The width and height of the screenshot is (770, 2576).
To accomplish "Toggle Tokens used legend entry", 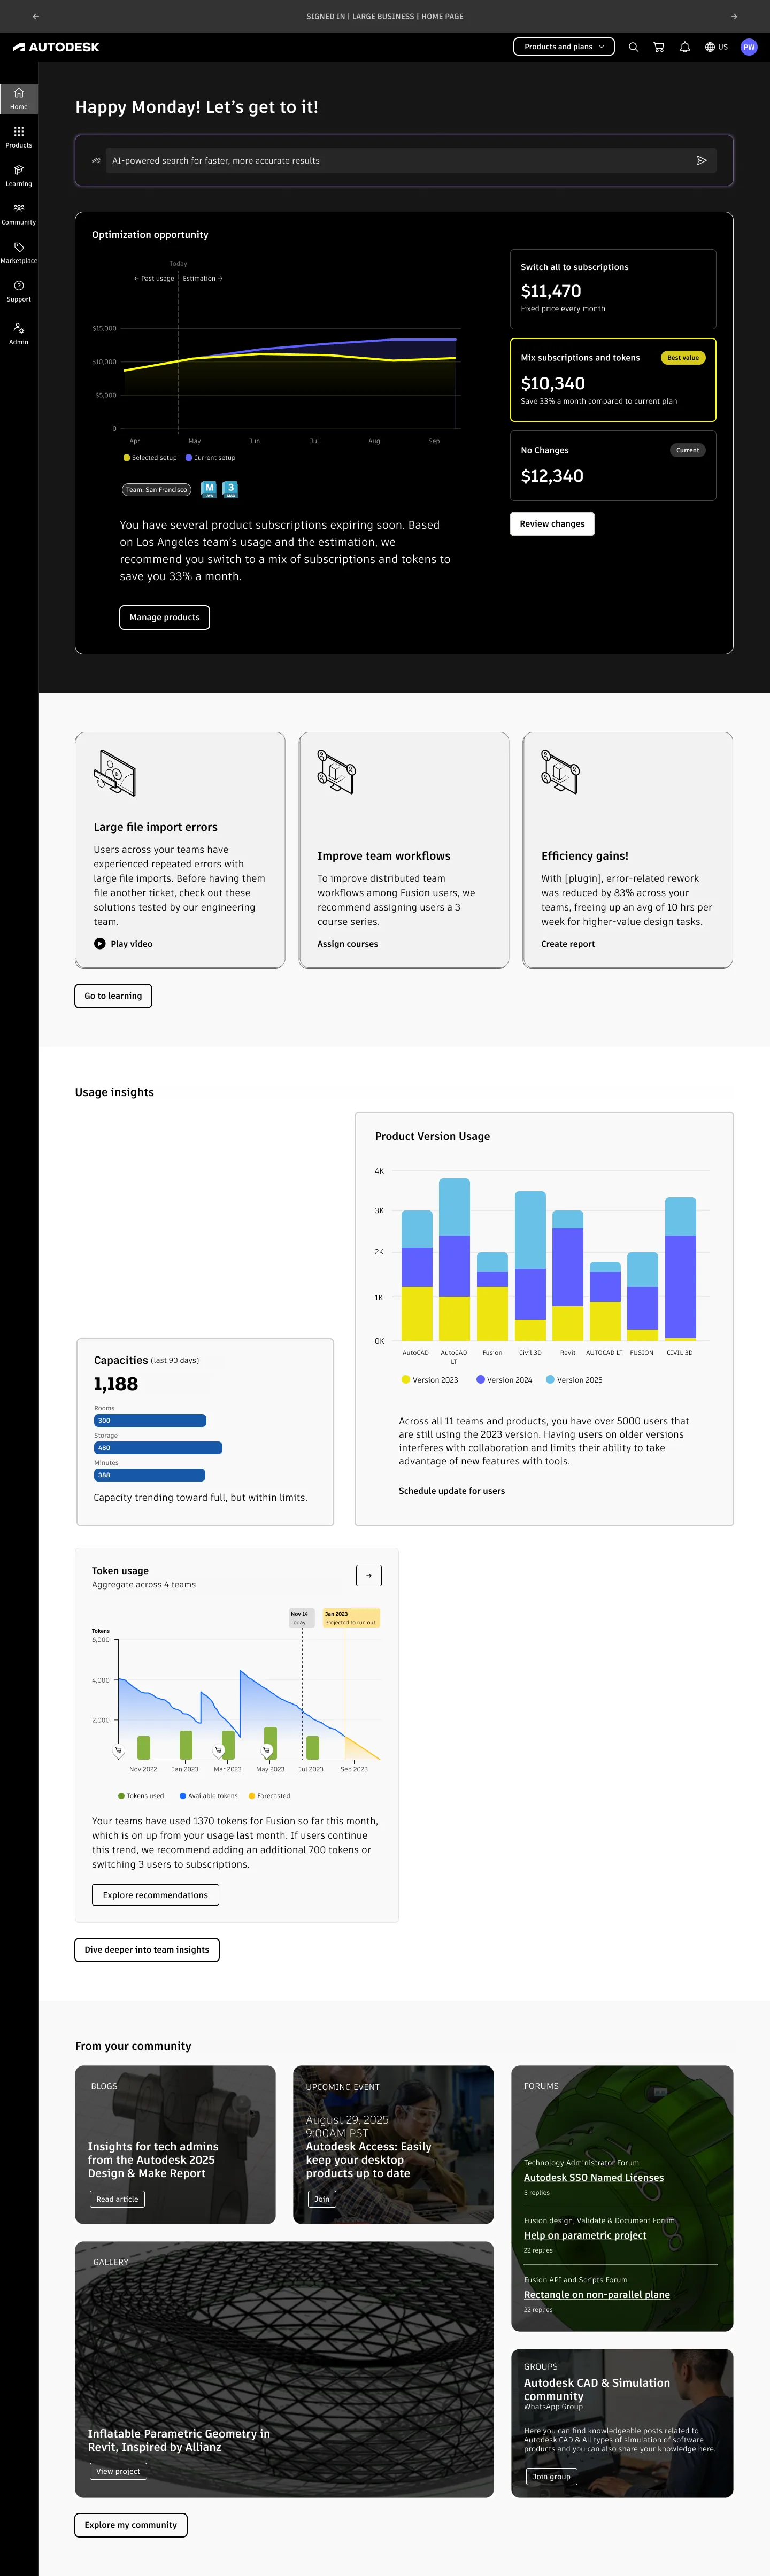I will click(141, 1796).
